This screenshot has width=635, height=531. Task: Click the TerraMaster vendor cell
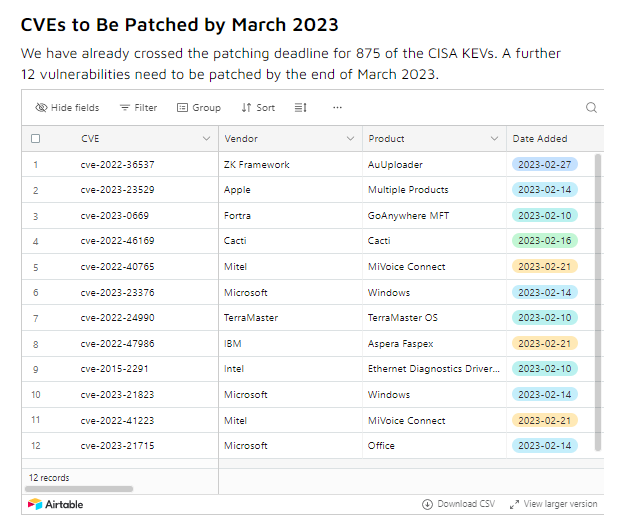click(290, 318)
